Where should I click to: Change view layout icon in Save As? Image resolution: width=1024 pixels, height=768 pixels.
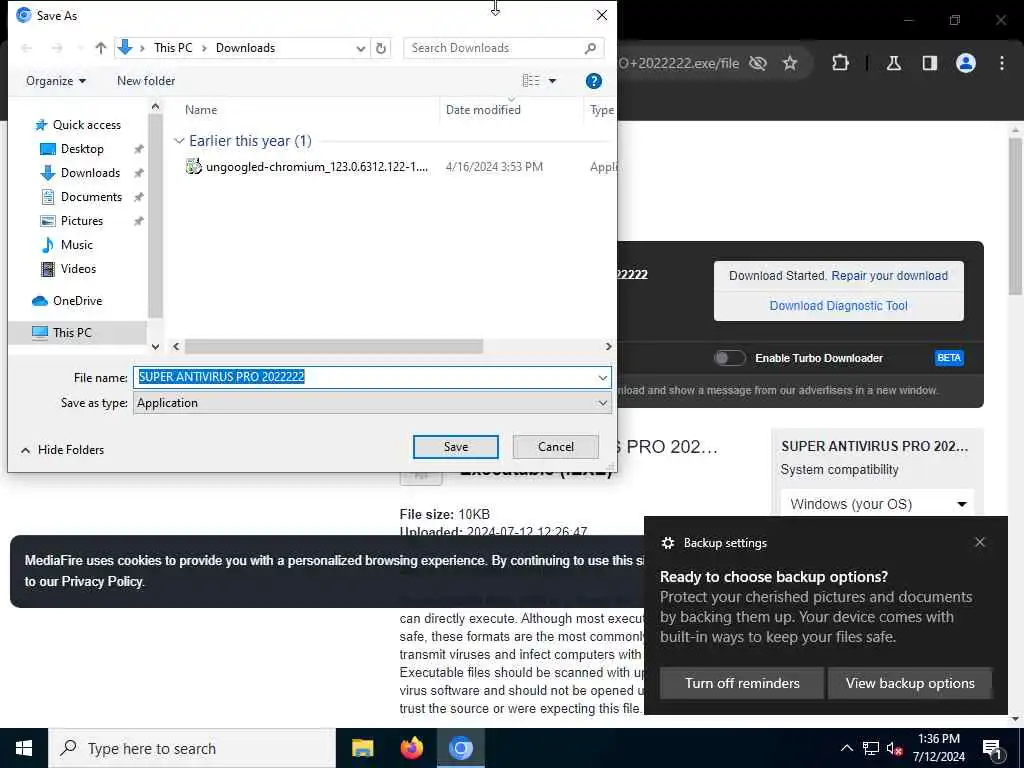(x=531, y=80)
